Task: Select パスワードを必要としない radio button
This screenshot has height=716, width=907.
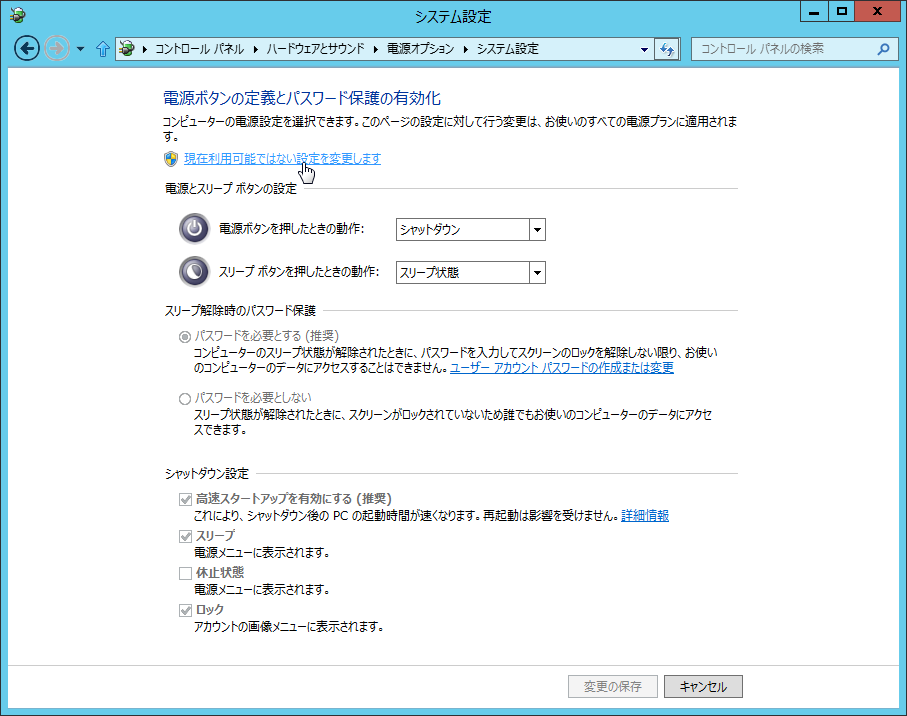Action: [x=185, y=398]
